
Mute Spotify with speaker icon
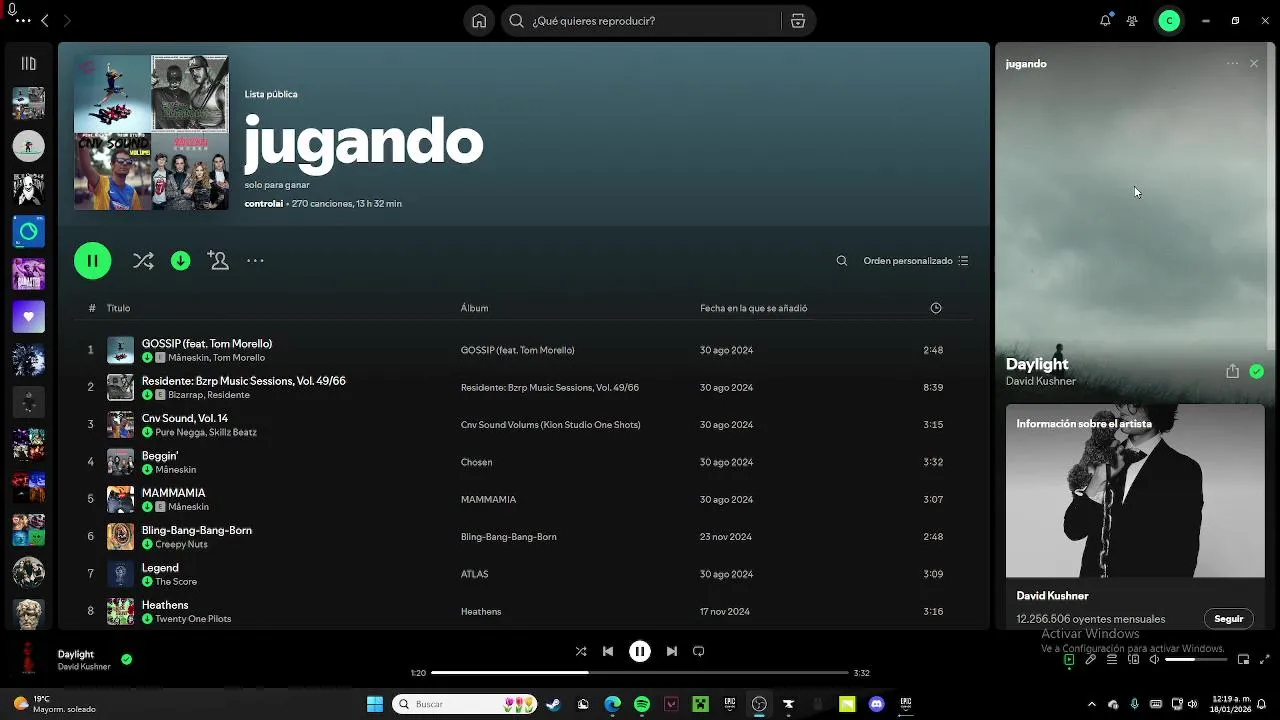pyautogui.click(x=1154, y=660)
